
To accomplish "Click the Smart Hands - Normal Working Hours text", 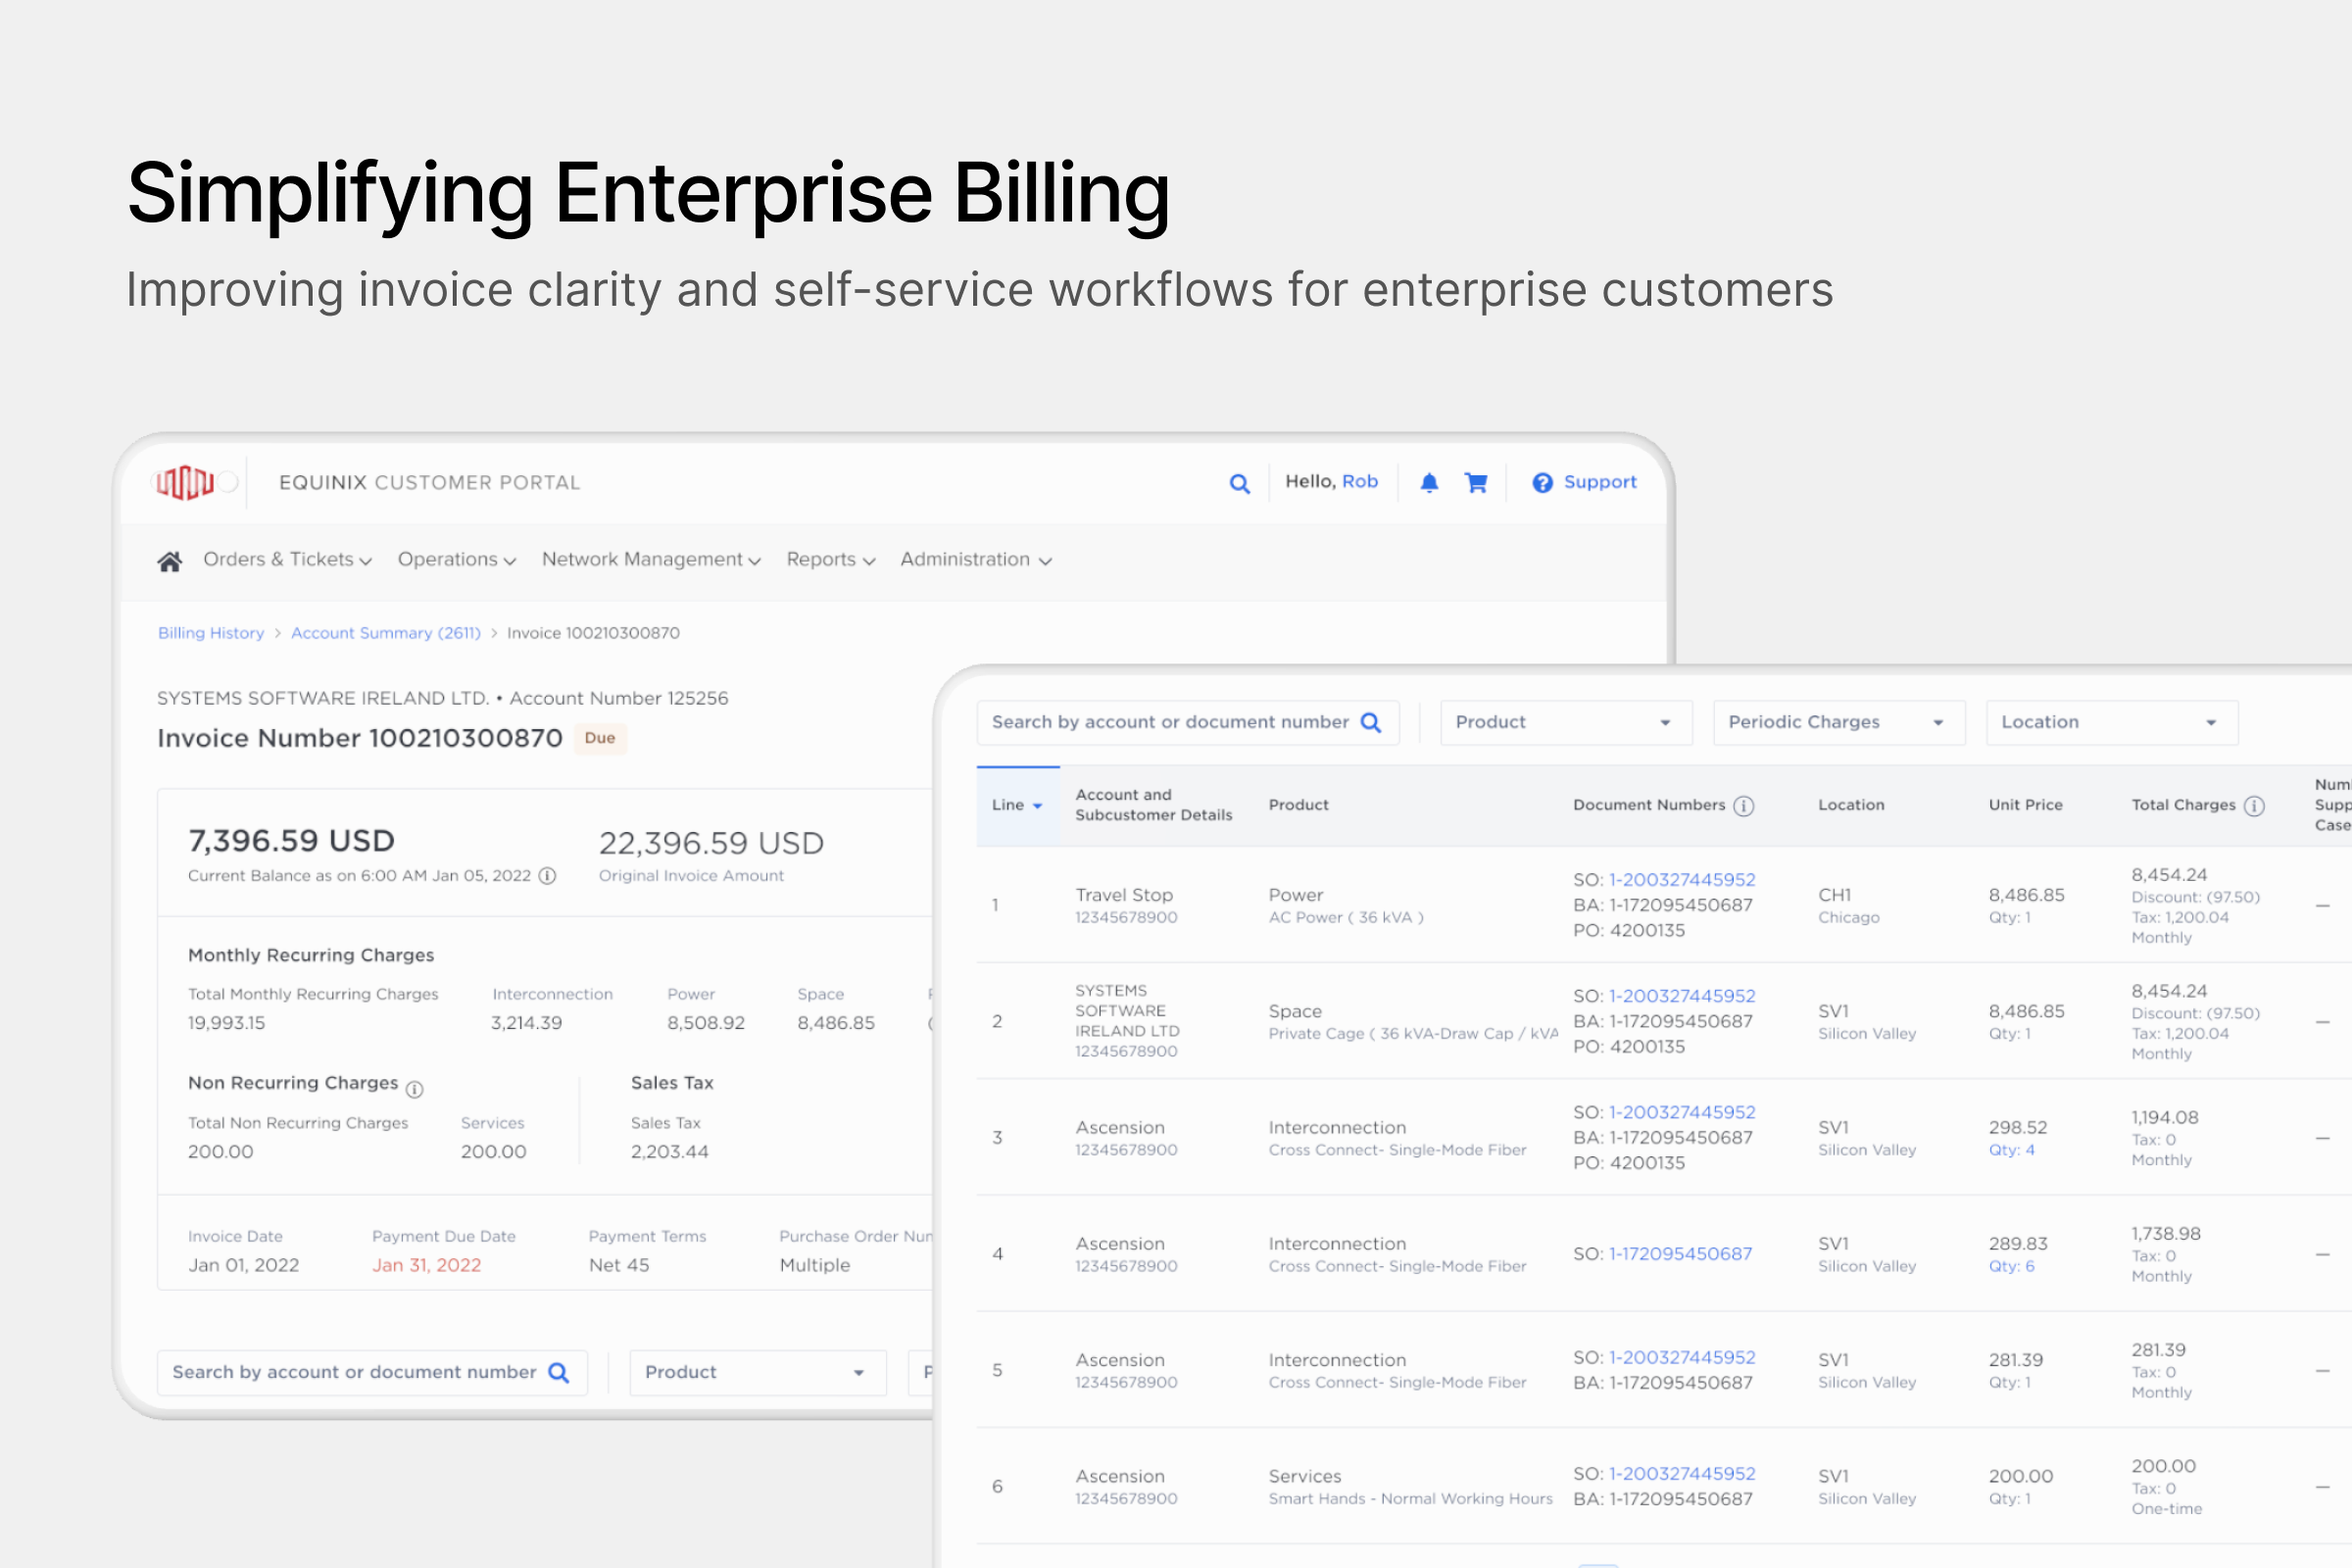I will pos(1410,1499).
